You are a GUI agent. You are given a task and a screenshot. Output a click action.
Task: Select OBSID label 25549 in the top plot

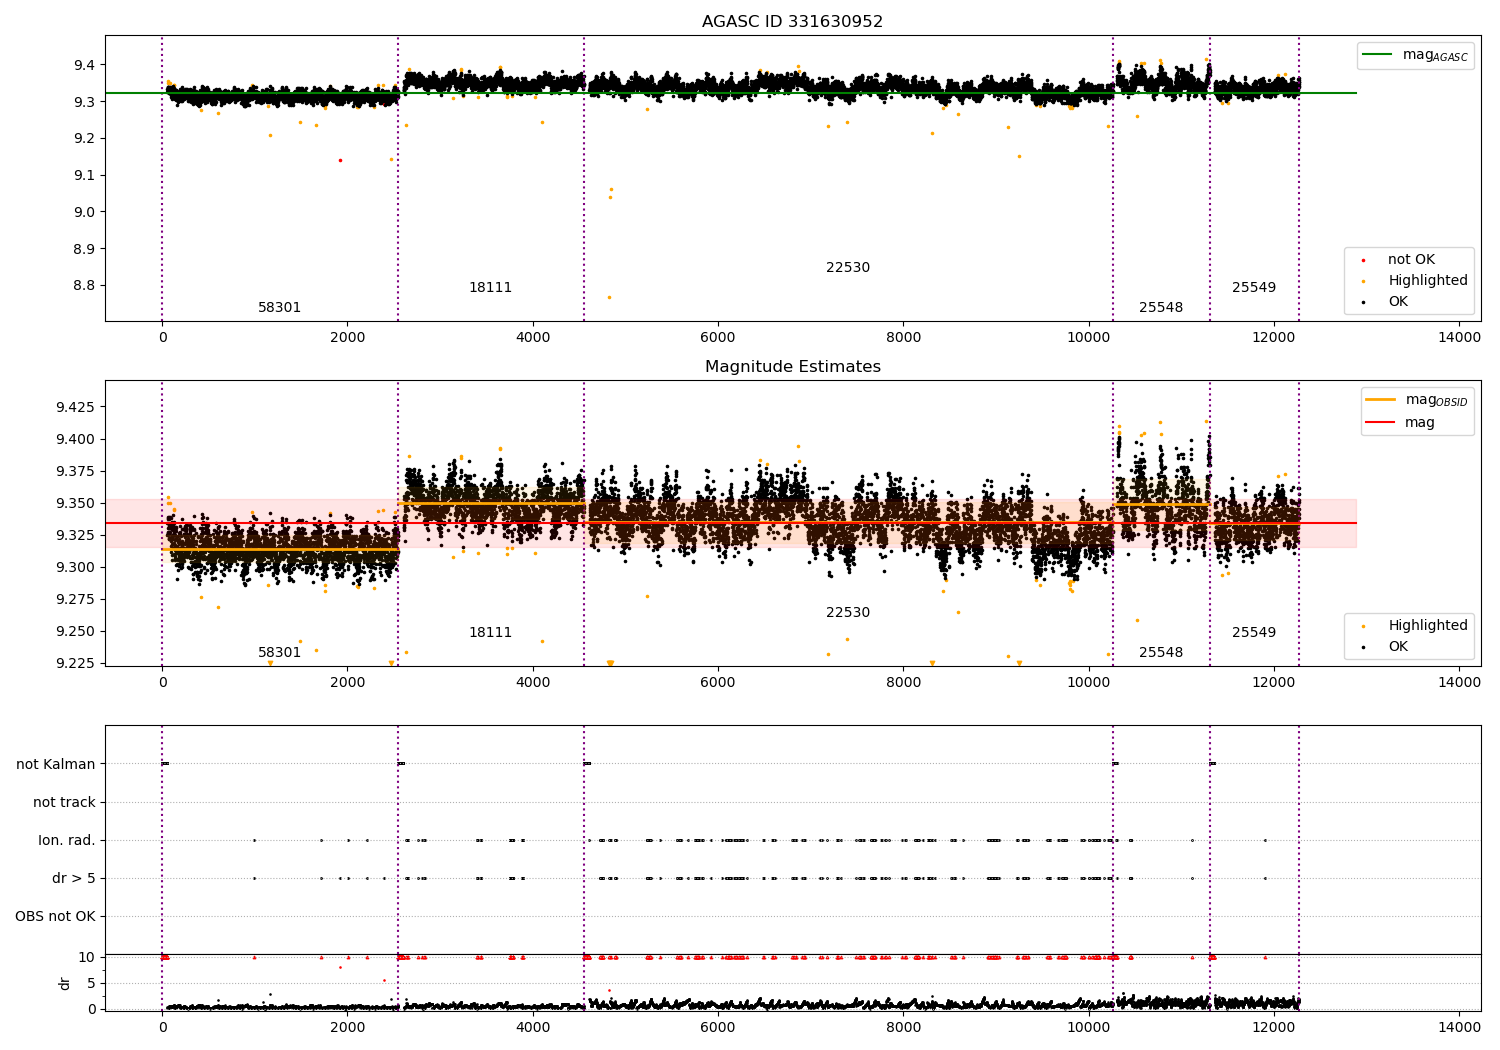click(1254, 288)
